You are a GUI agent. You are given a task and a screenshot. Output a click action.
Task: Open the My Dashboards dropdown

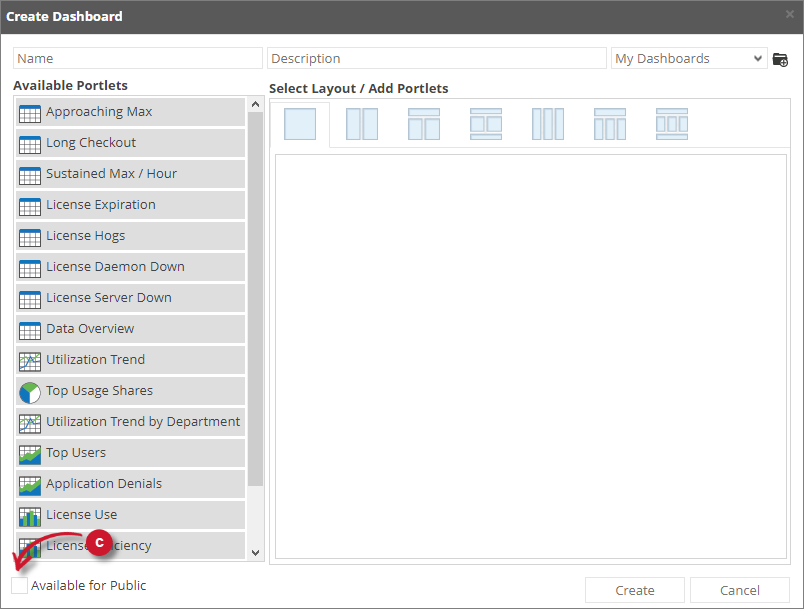(x=688, y=58)
